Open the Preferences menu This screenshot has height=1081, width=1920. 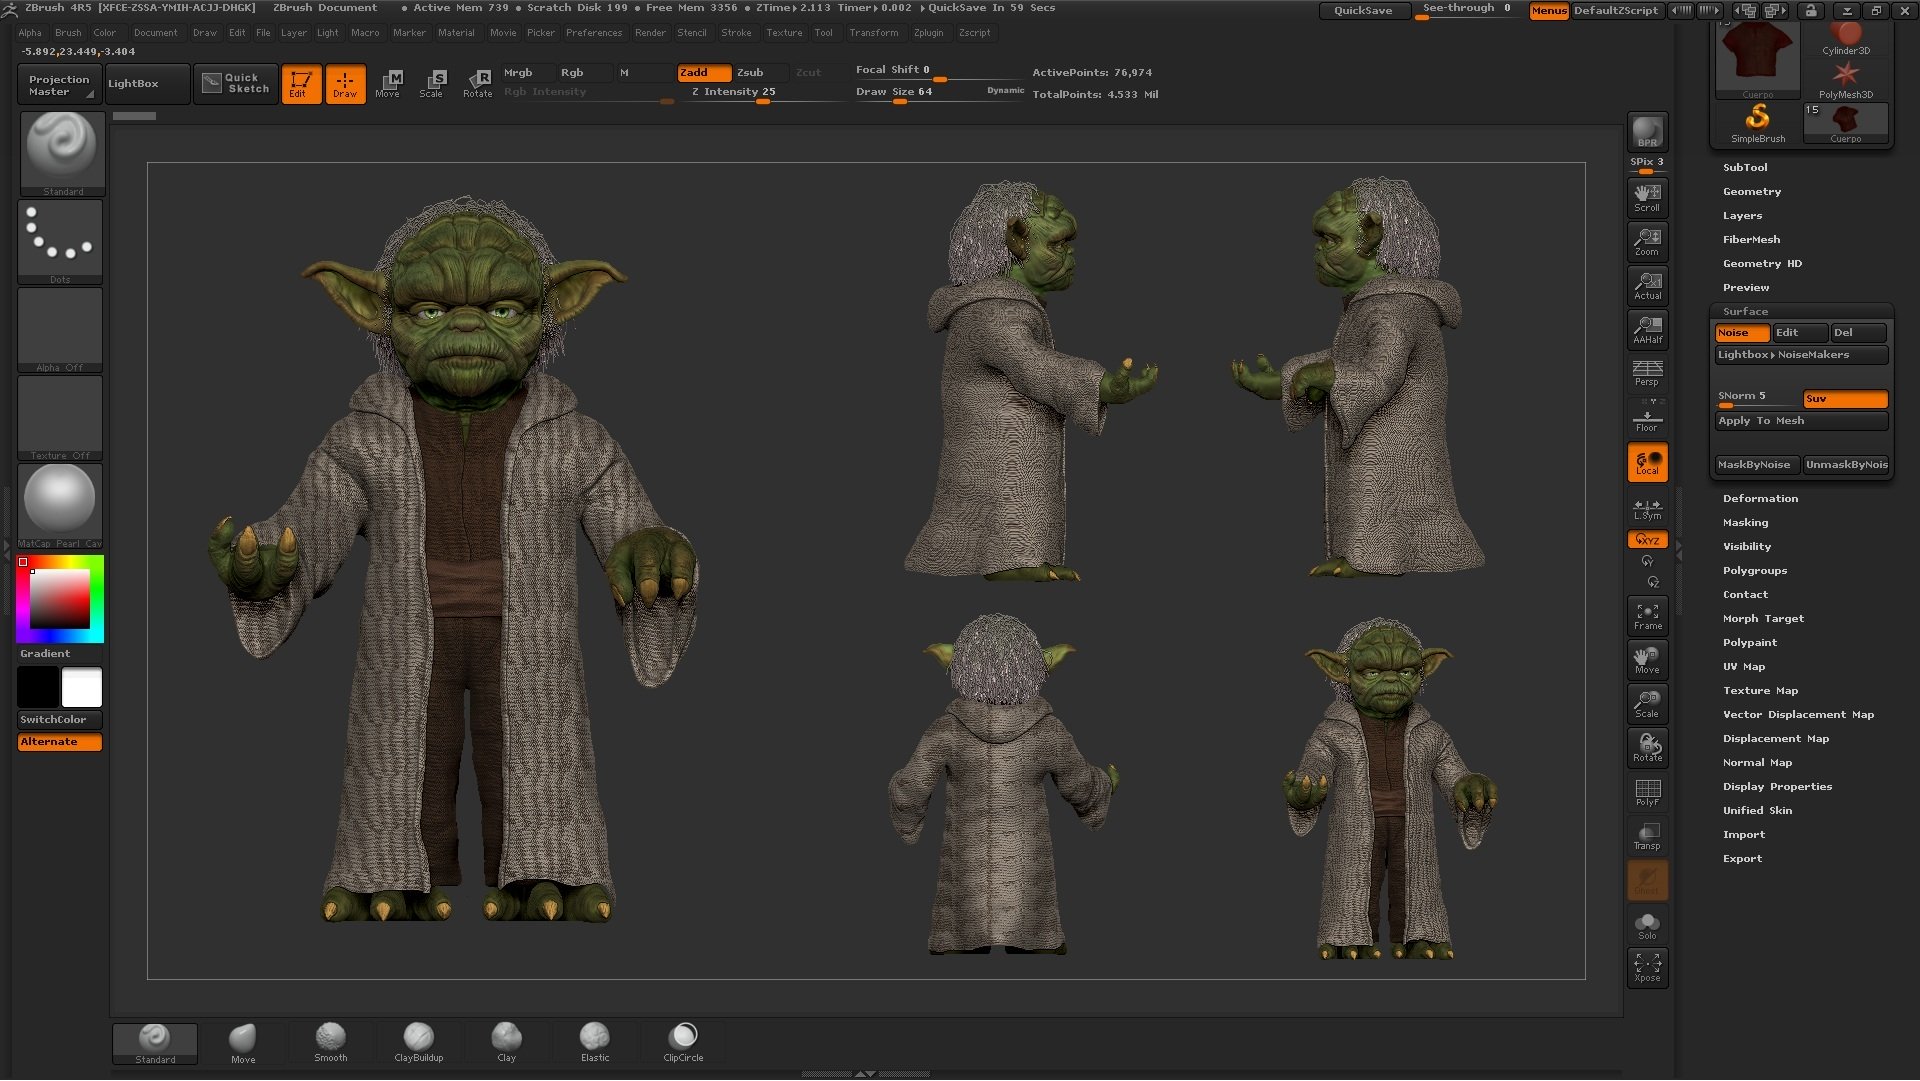(x=593, y=33)
